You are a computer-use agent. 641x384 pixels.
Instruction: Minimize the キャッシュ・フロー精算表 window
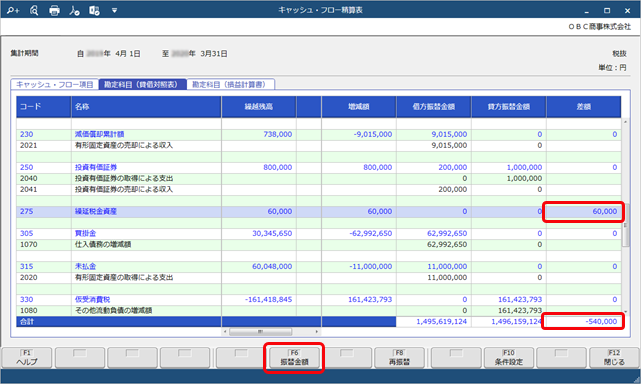click(x=587, y=11)
